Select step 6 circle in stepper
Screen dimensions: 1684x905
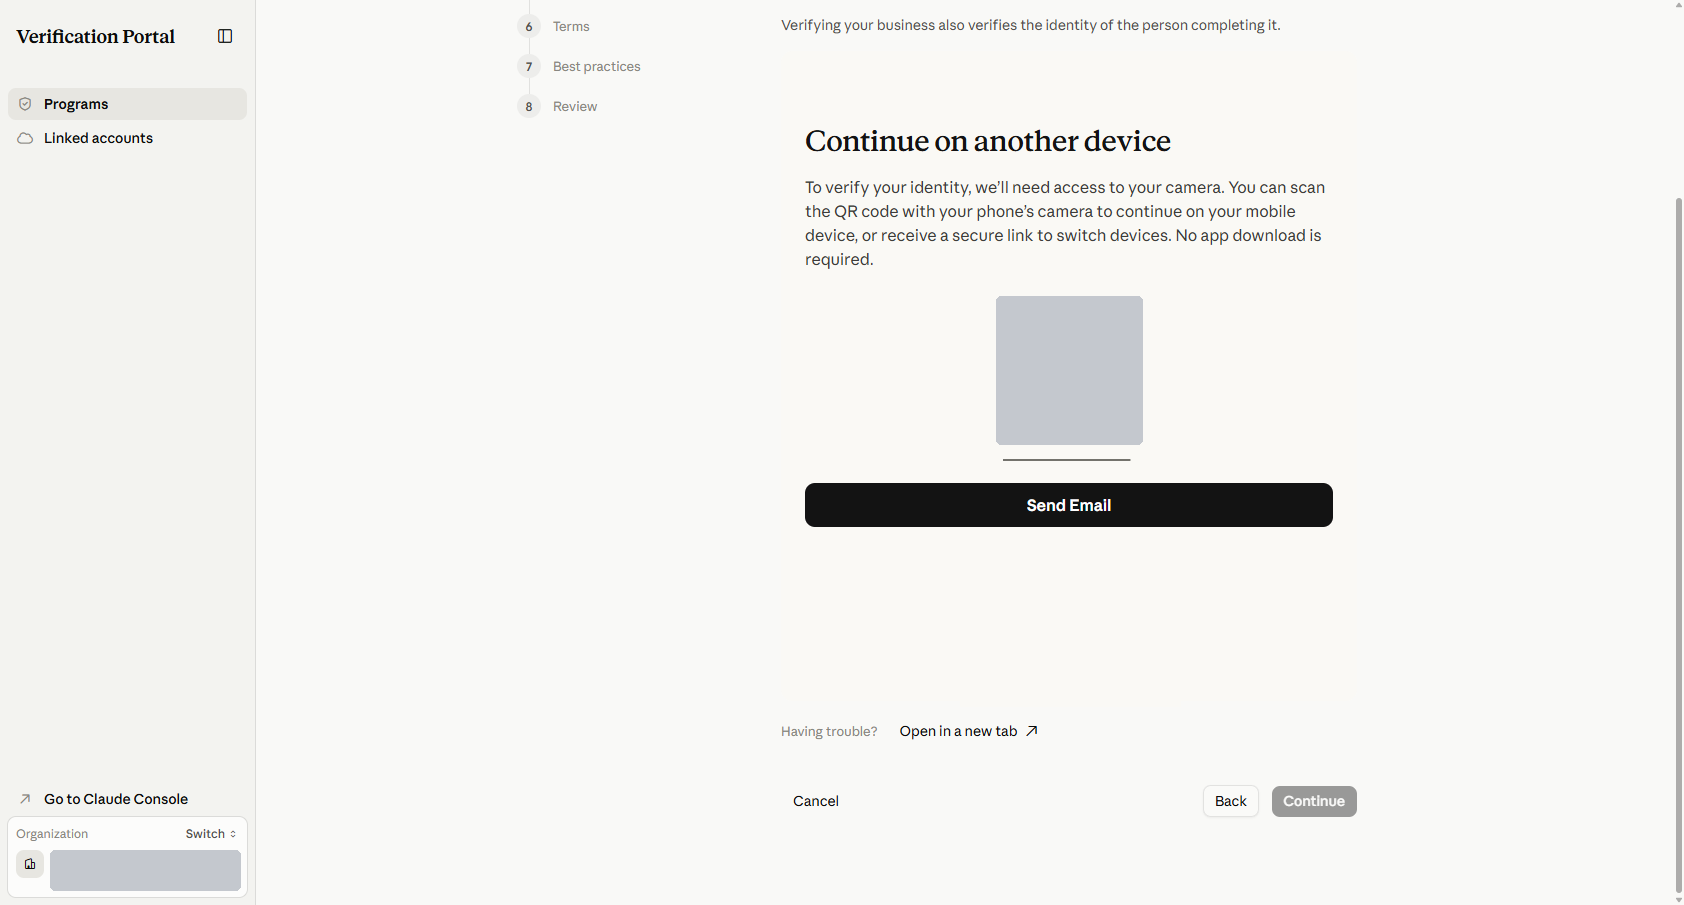coord(529,26)
